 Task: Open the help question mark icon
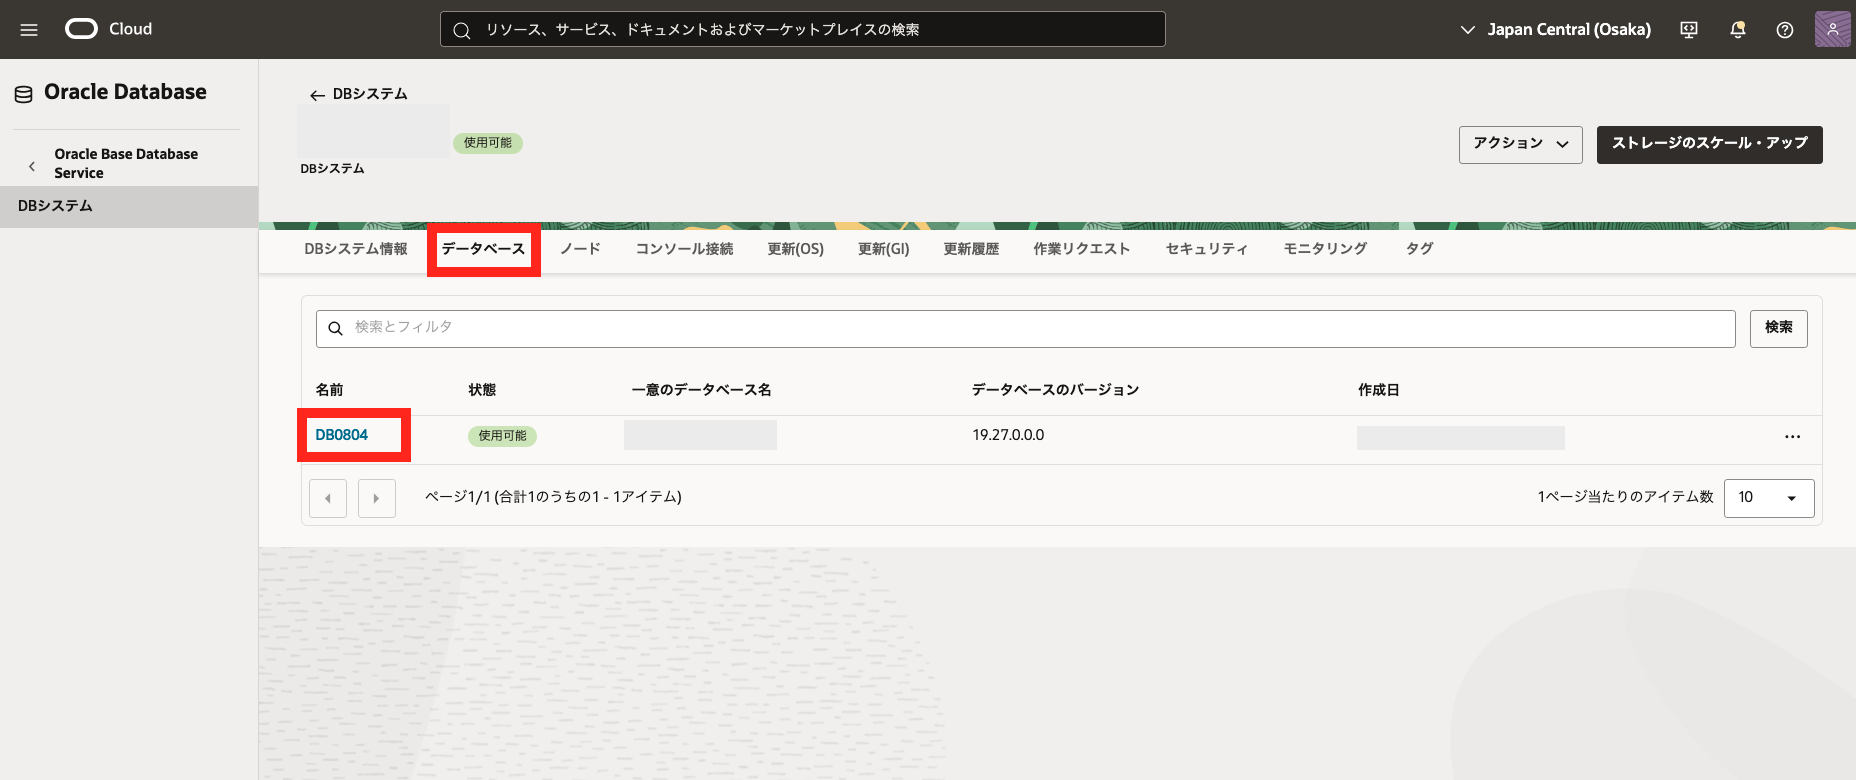1785,30
